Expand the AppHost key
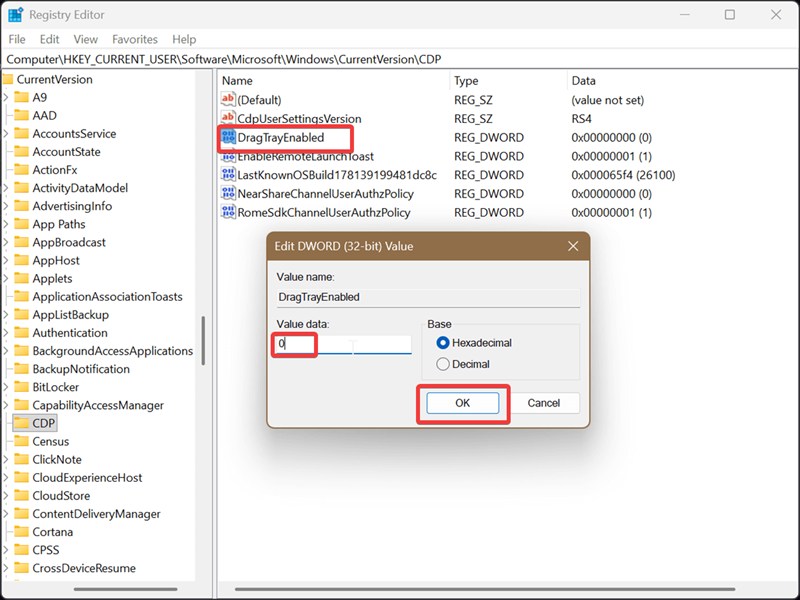800x600 pixels. pos(6,260)
